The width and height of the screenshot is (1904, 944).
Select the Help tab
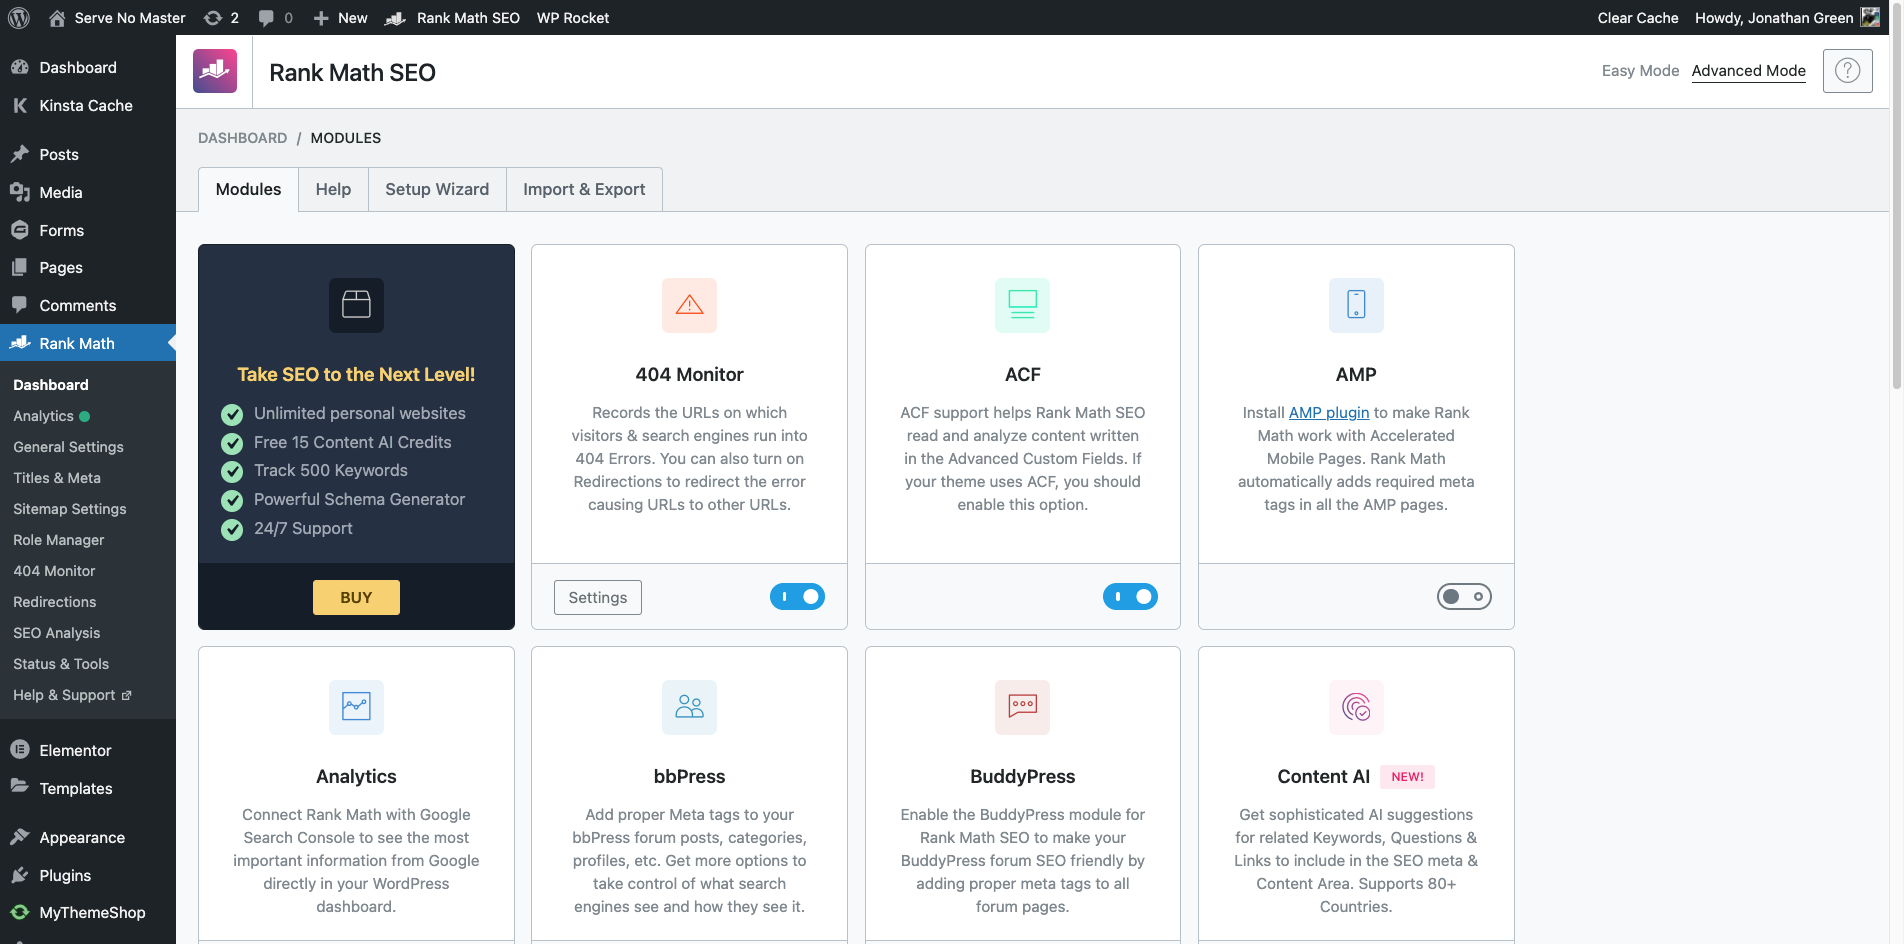pos(333,189)
